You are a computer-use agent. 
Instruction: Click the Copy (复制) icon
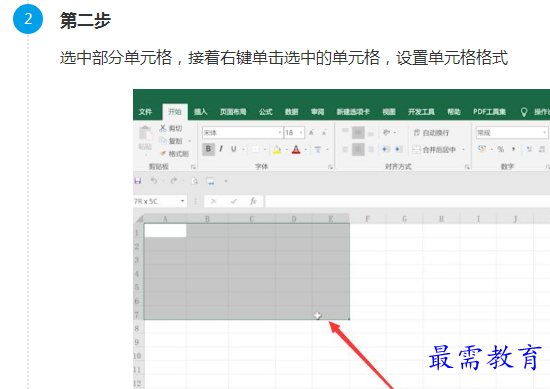(162, 141)
